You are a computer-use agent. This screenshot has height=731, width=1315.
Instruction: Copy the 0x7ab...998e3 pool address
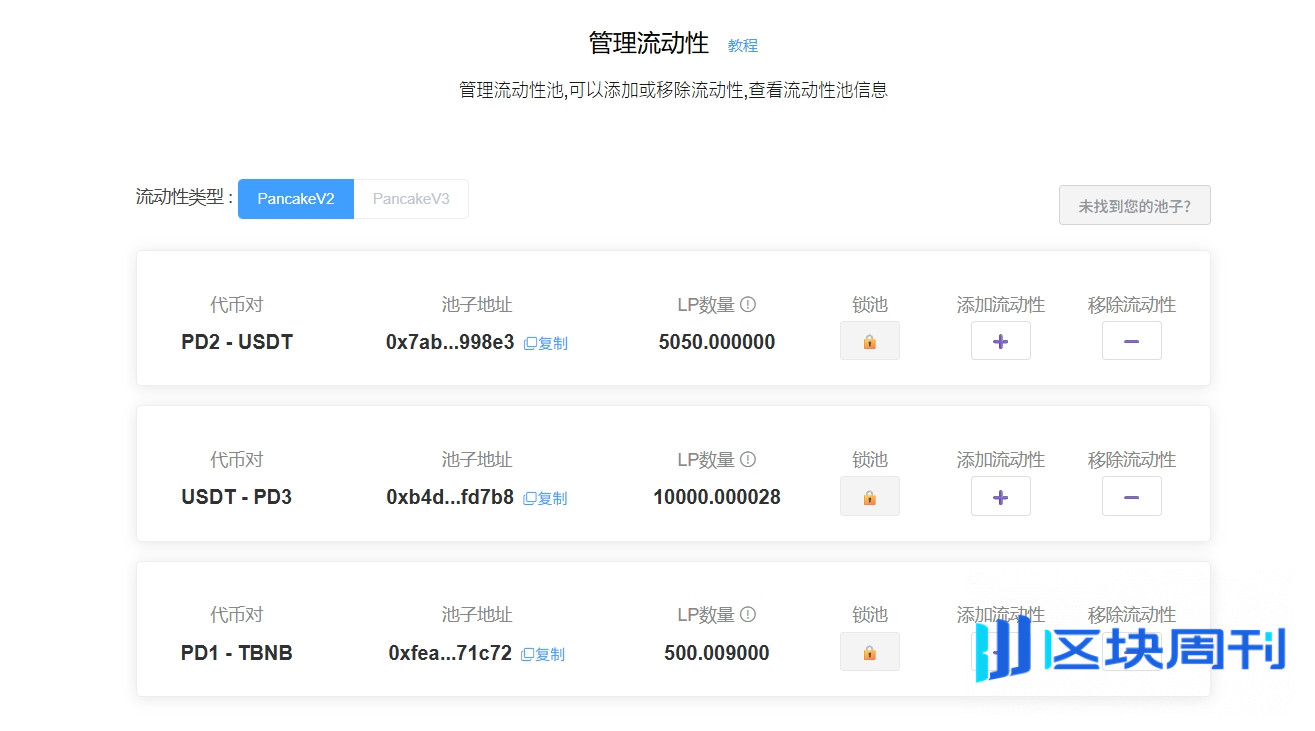tap(545, 343)
